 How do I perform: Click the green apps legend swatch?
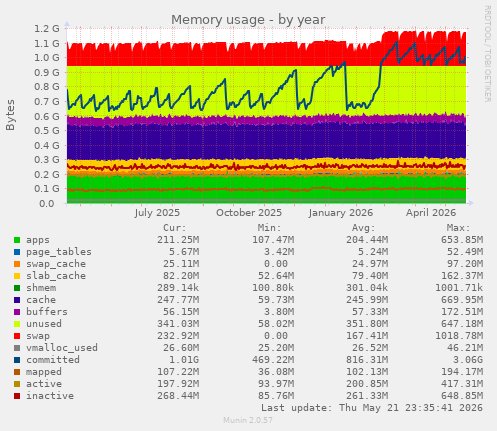17,240
